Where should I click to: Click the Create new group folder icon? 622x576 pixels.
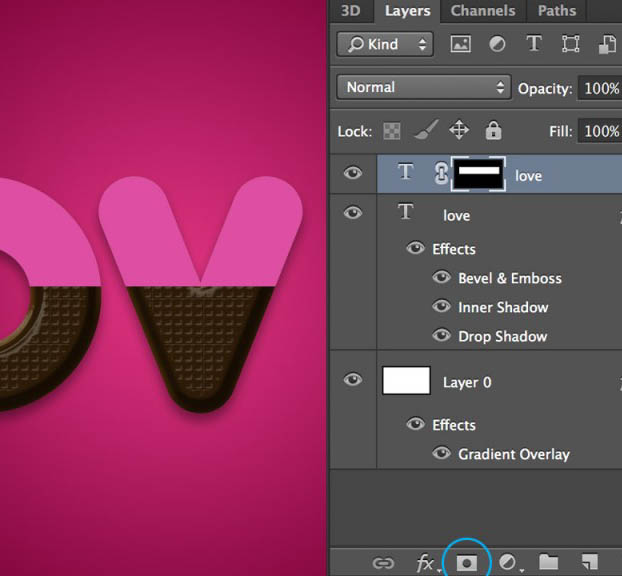[x=549, y=562]
